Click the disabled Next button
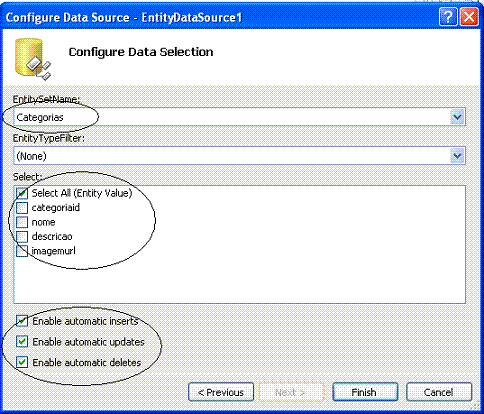 pyautogui.click(x=291, y=392)
